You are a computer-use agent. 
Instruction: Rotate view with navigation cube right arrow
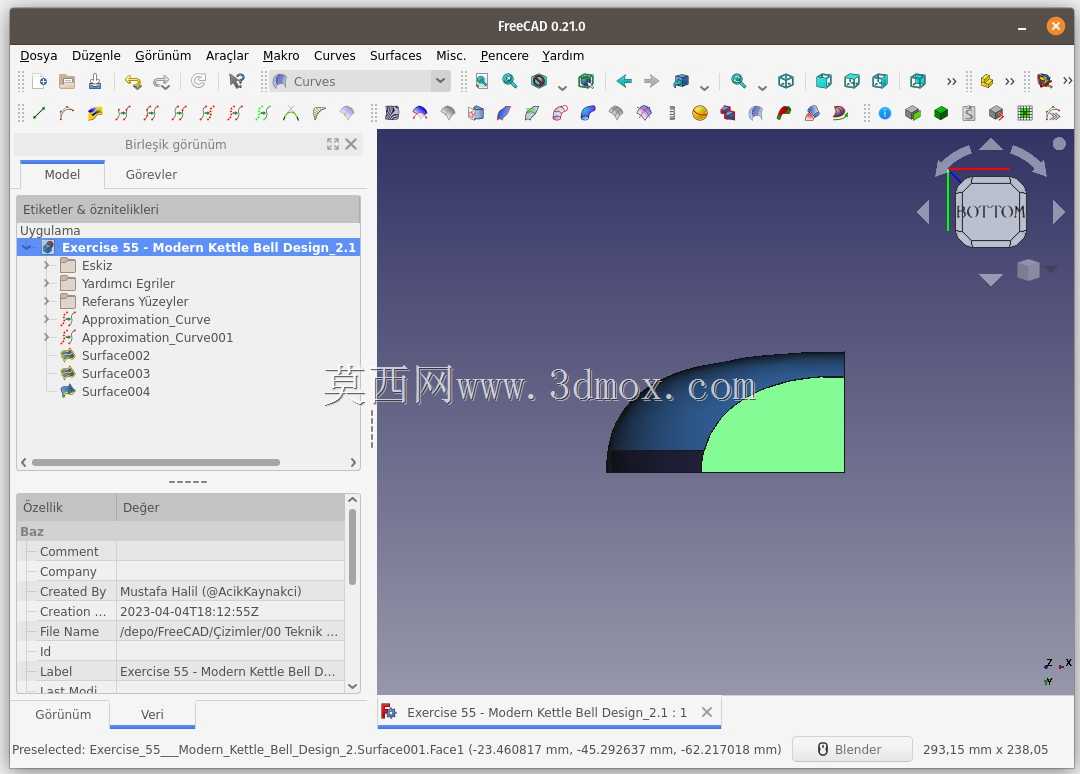1059,211
